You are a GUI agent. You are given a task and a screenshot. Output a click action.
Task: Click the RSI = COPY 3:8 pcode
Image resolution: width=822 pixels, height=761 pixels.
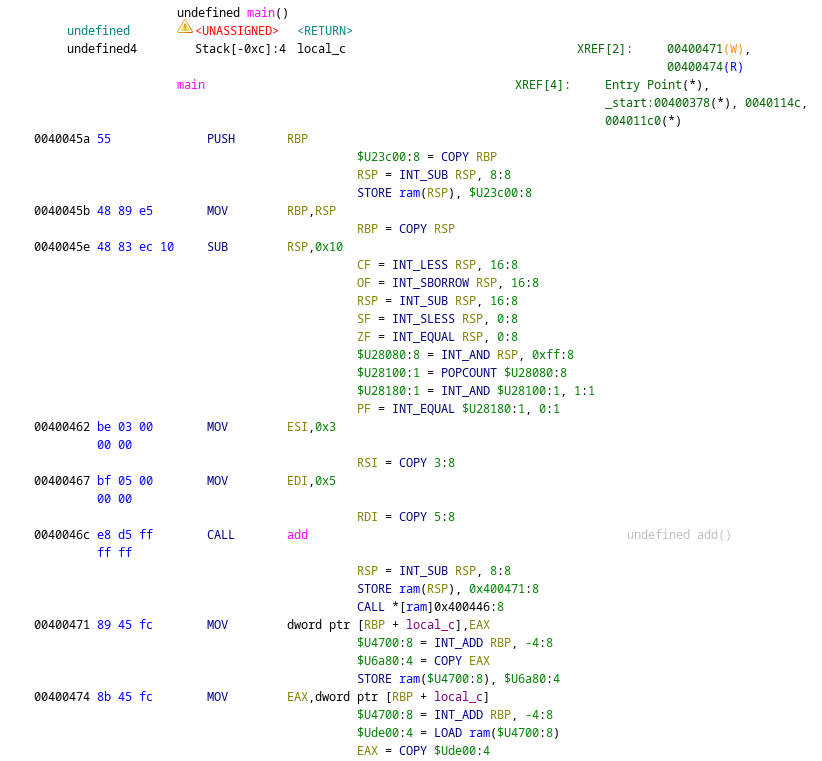pos(406,463)
